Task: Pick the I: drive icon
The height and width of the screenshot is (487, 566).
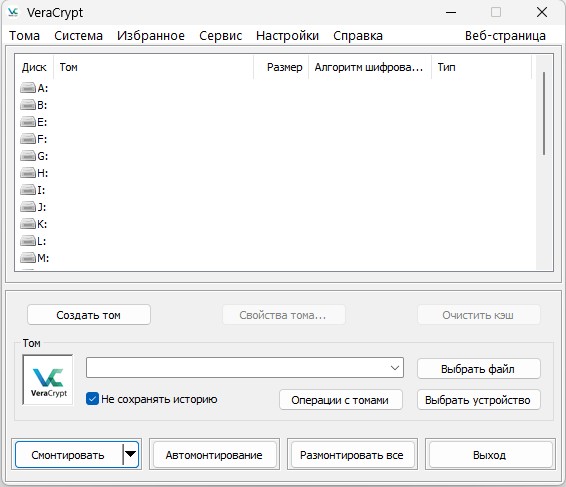Action: [x=28, y=190]
